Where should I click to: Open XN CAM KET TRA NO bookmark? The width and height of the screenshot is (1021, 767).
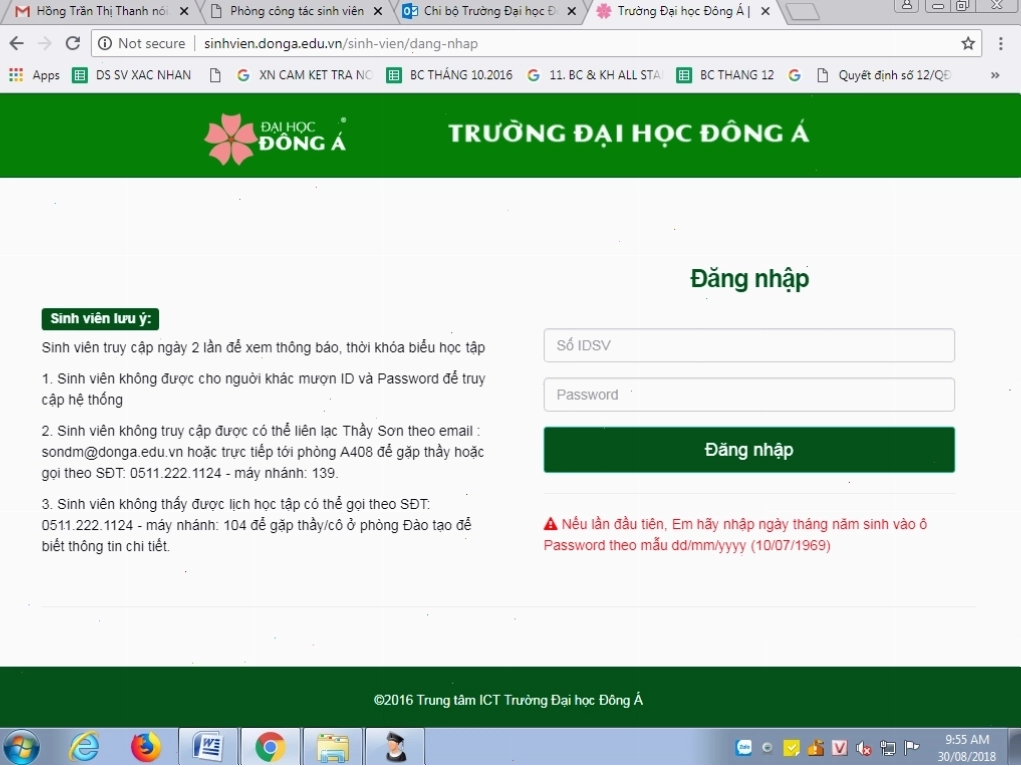pos(304,75)
